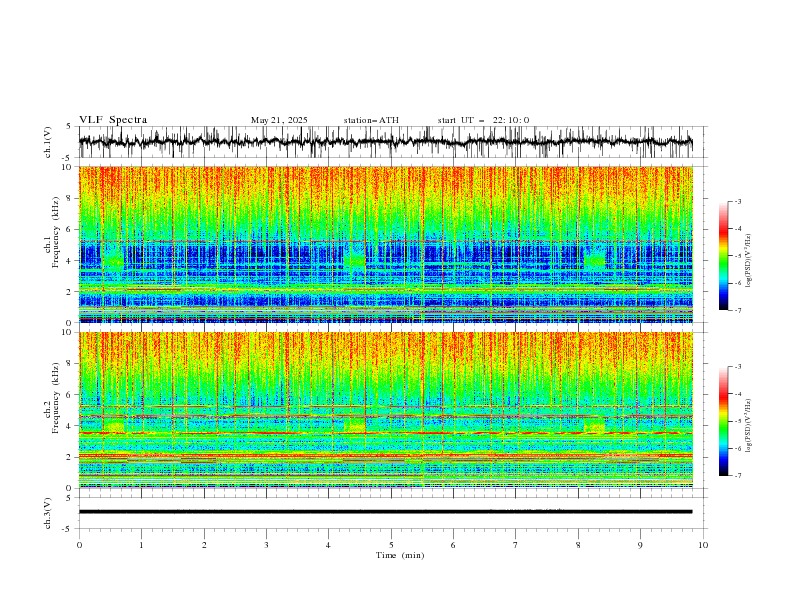Viewport: 792px width, 612px height.
Task: Click the "ch.2 Frequency (kHz)" axis label
Action: [x=52, y=398]
